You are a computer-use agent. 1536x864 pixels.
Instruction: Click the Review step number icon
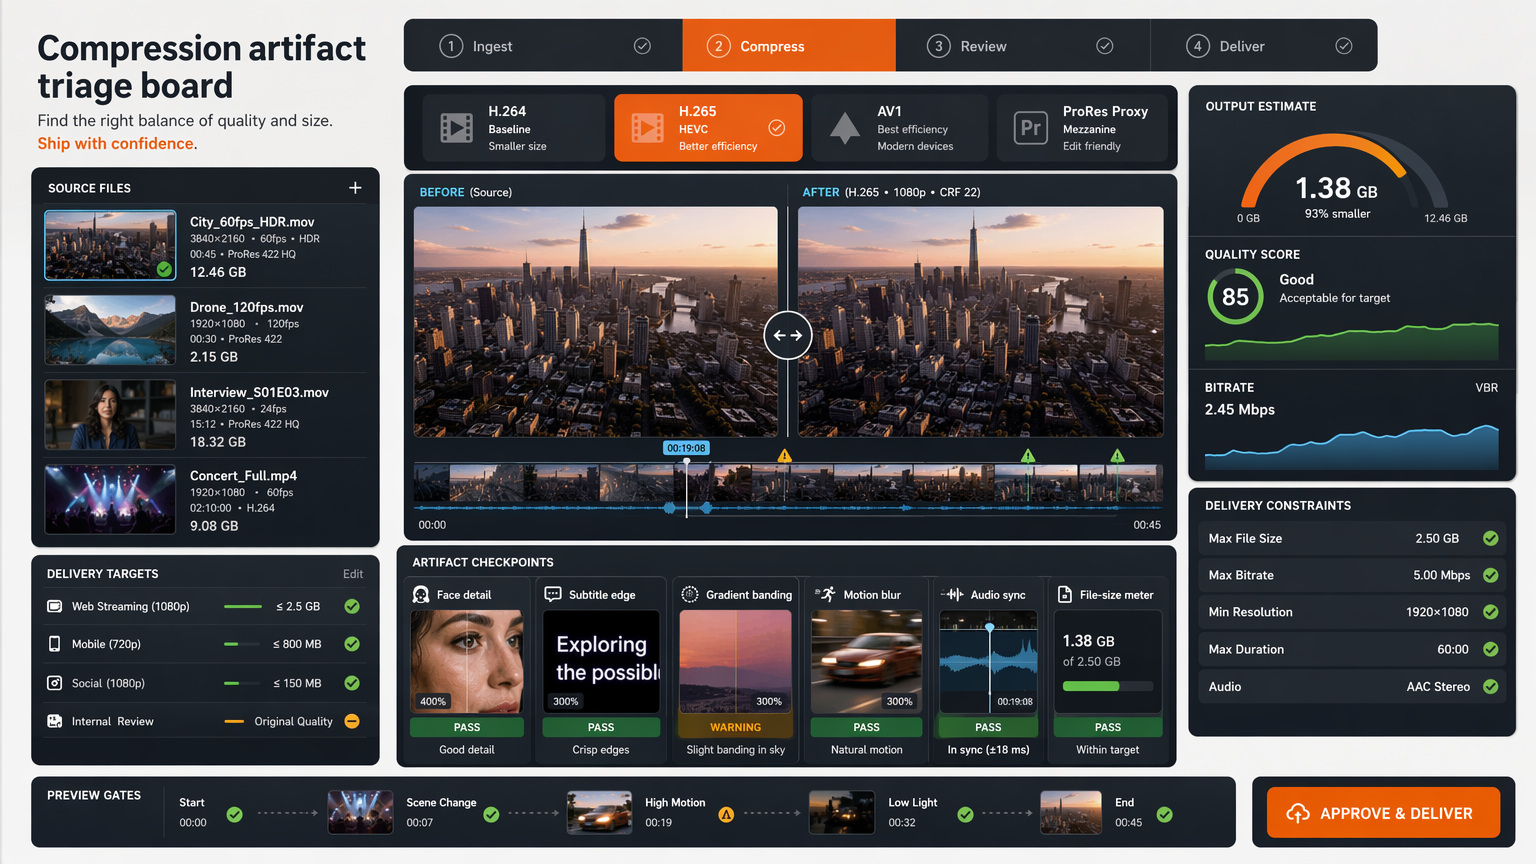[938, 46]
